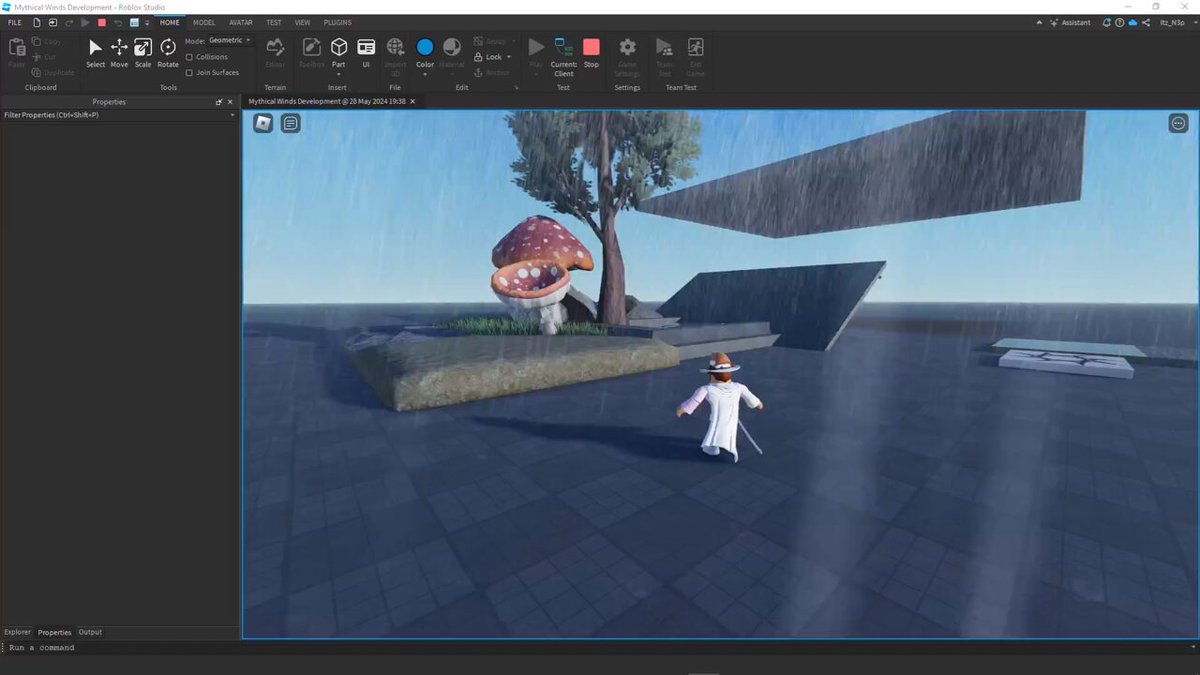
Task: Expand the Part dropdown arrow
Action: 339,73
